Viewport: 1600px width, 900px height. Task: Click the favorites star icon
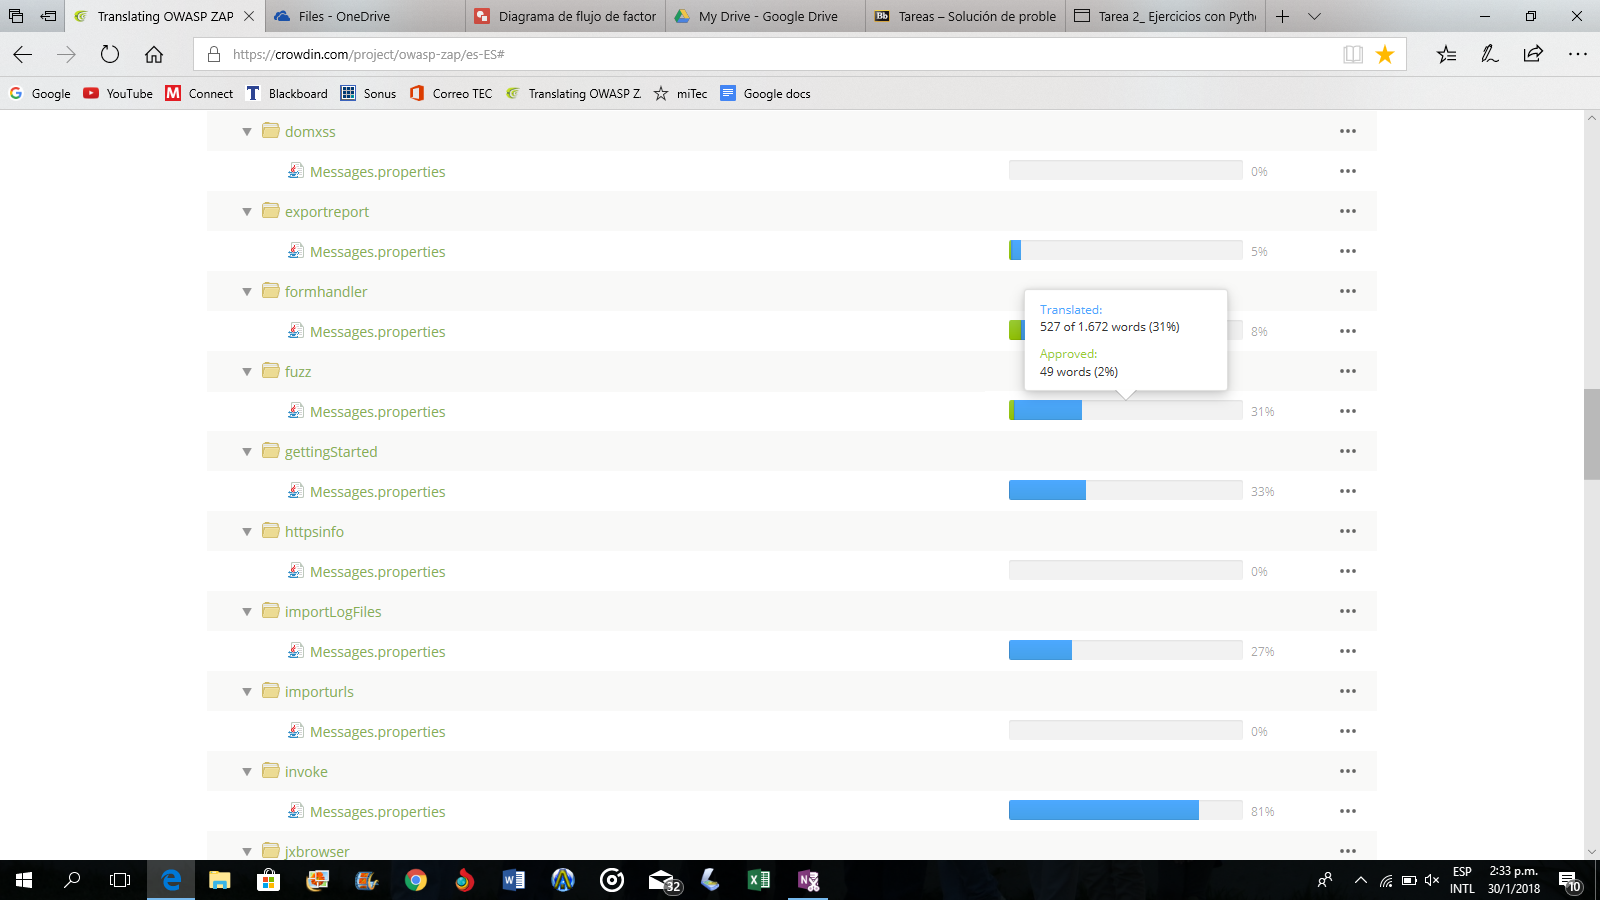(x=1385, y=54)
